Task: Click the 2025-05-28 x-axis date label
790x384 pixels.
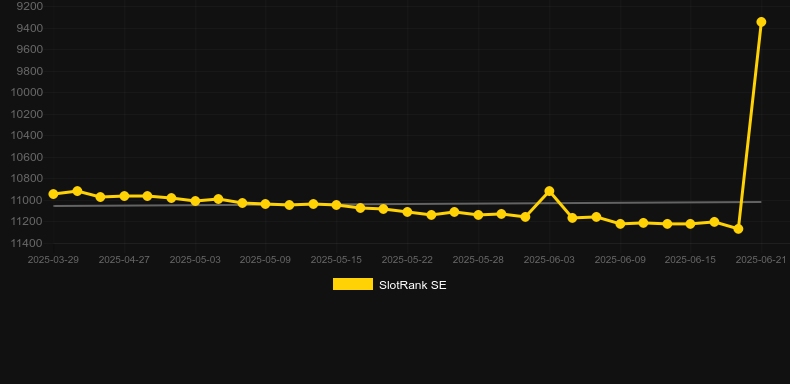Action: pos(478,260)
